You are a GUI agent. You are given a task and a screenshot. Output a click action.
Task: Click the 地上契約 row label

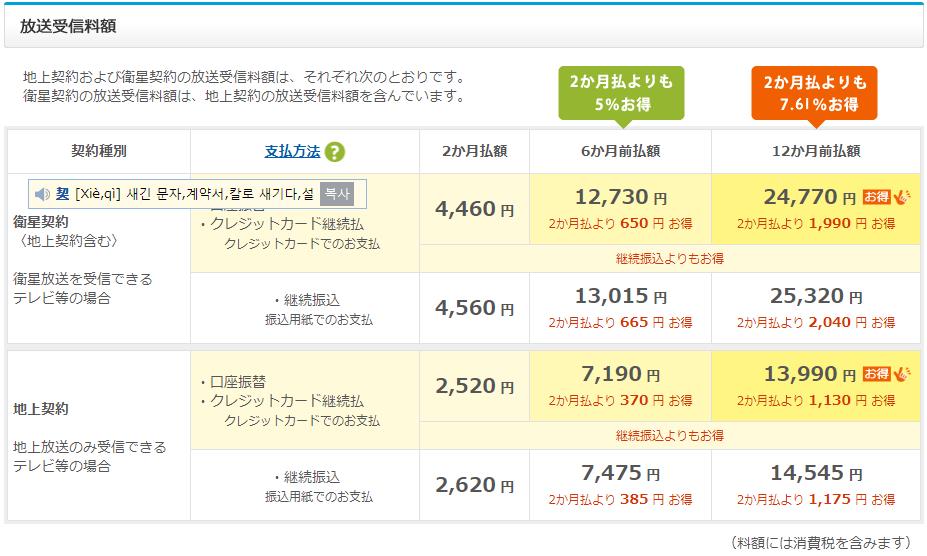(x=41, y=409)
